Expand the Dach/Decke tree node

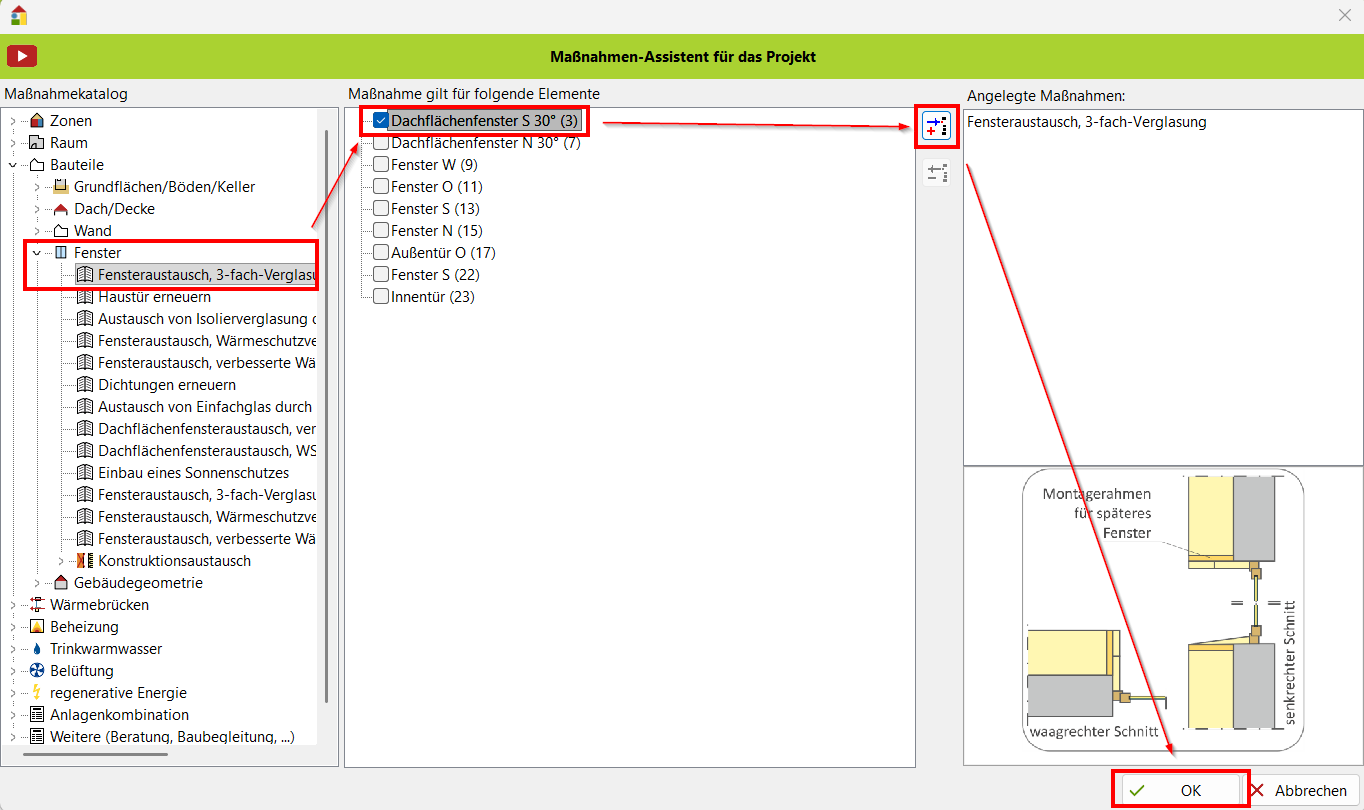(36, 209)
